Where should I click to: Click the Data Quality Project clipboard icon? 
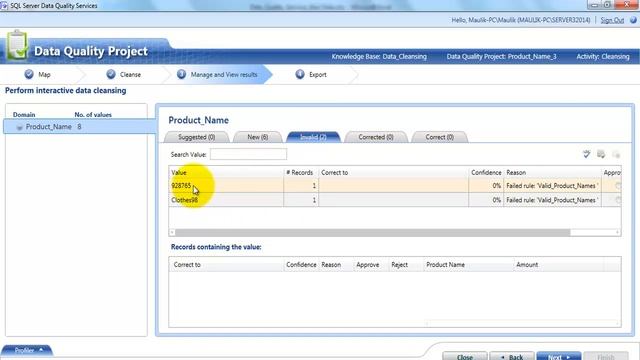click(x=17, y=45)
